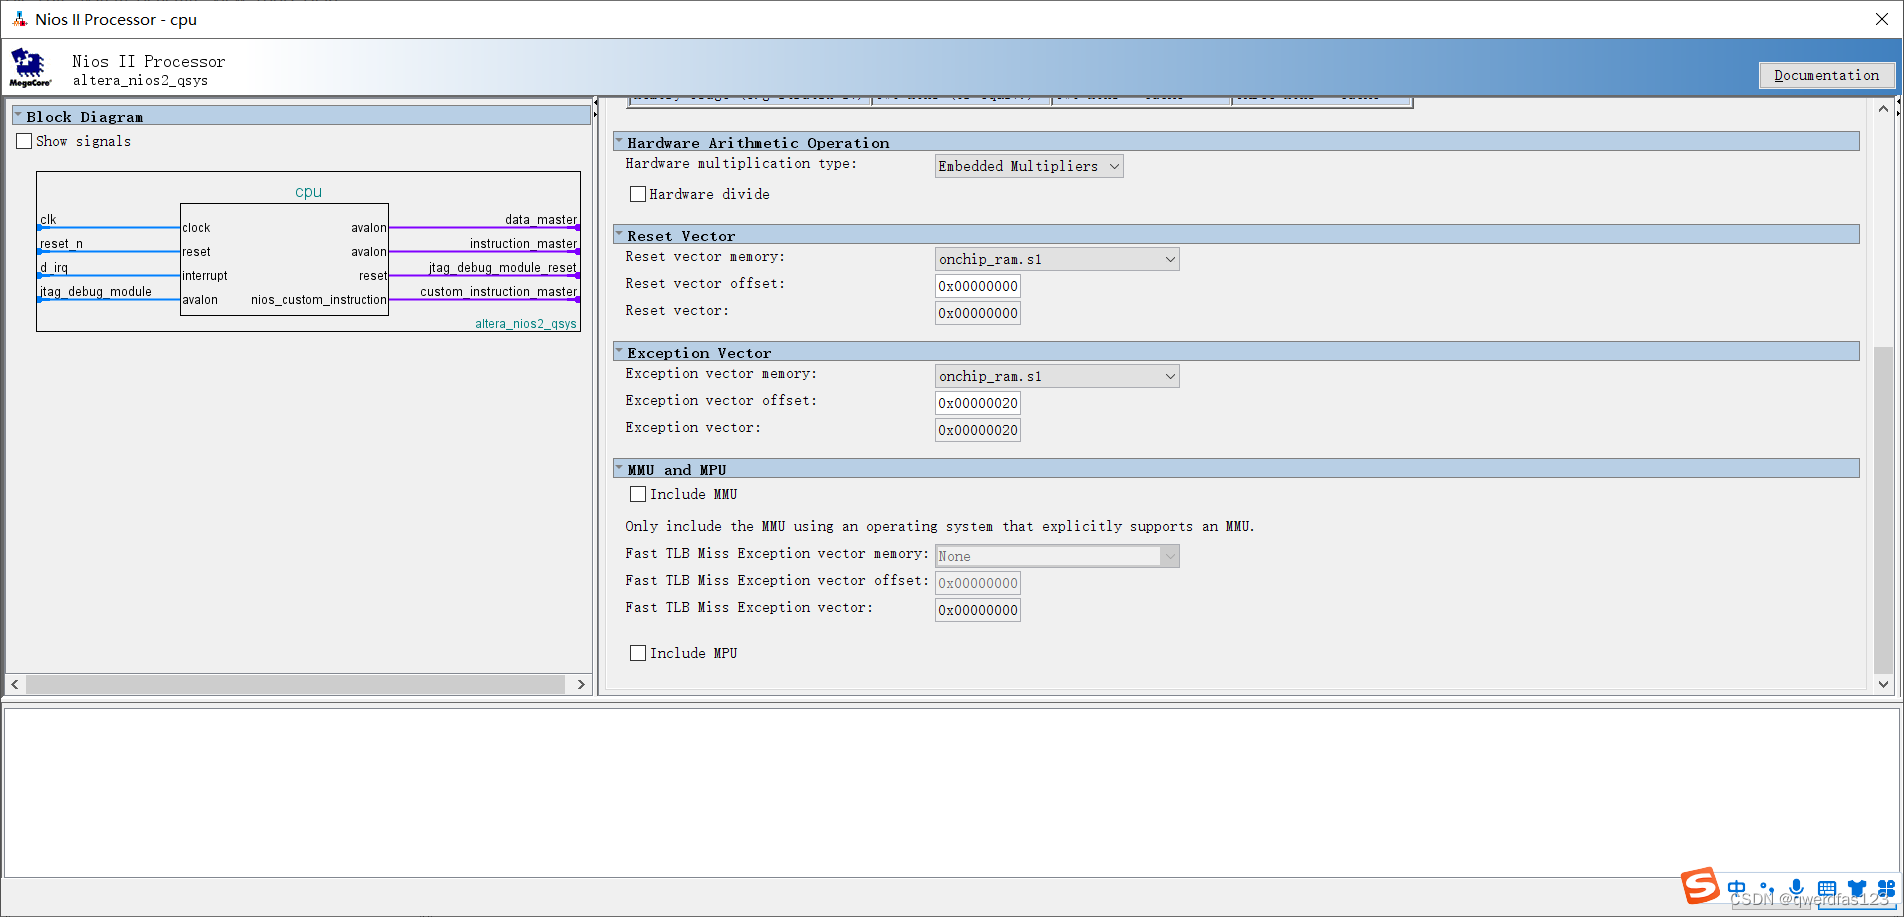Click the data_master signal label

[x=541, y=219]
